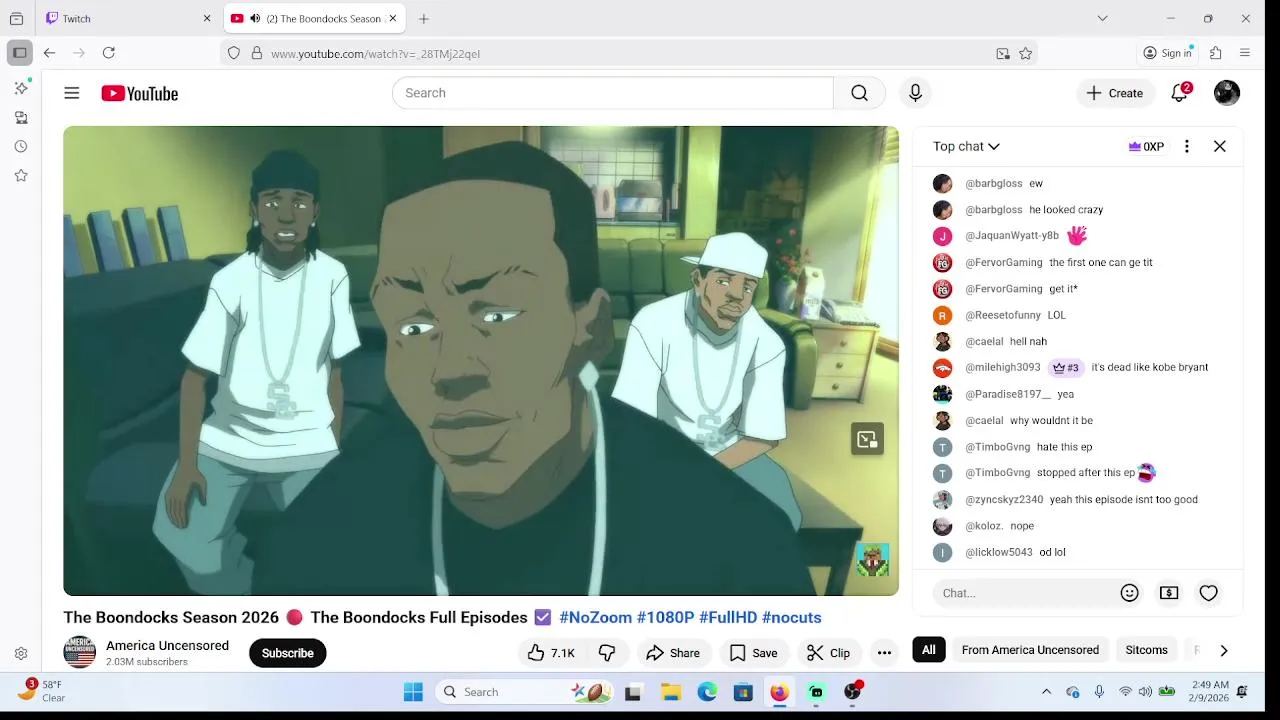Select The Boondocks Season YouTube tab
1280x720 pixels.
pyautogui.click(x=315, y=18)
